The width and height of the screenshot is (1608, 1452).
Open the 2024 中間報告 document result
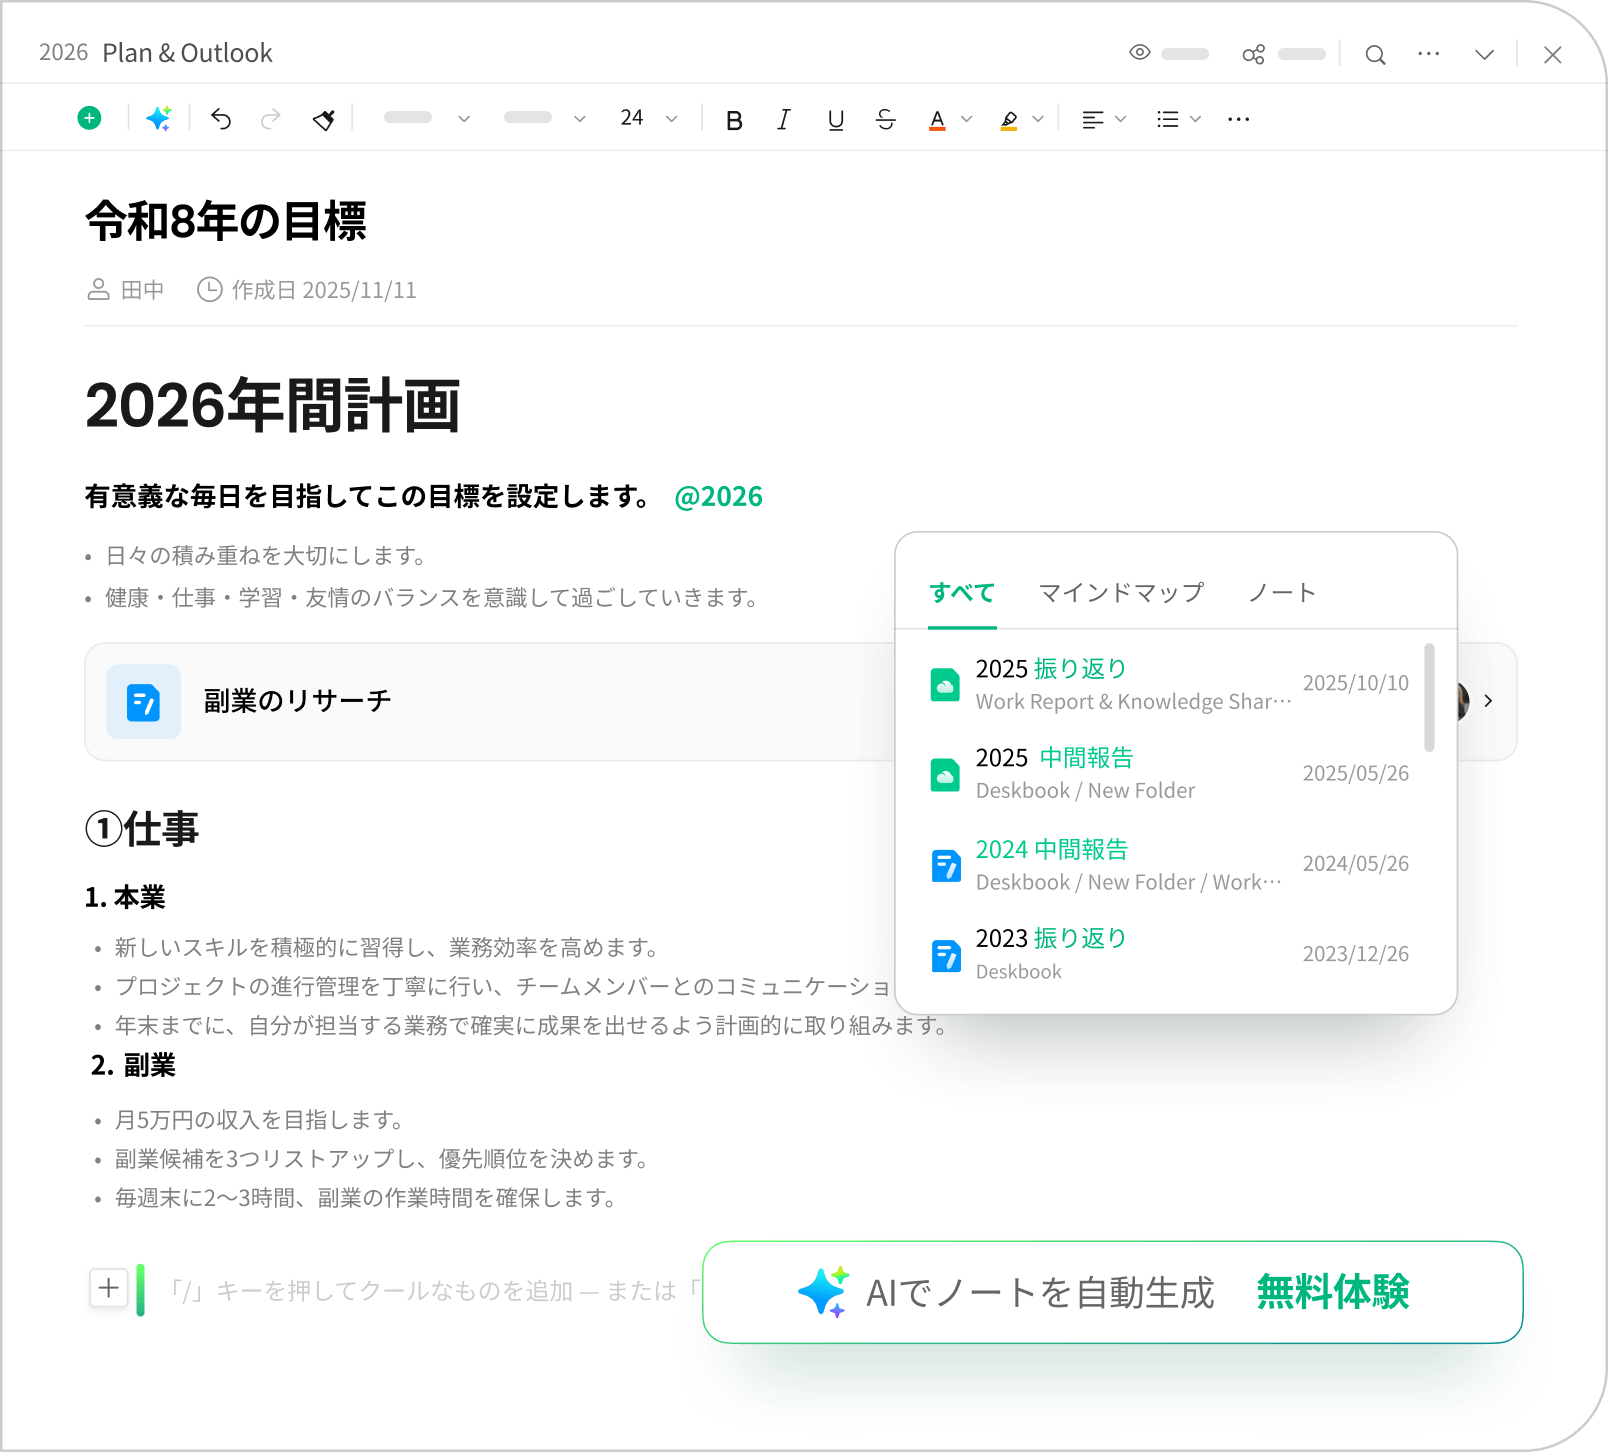pyautogui.click(x=1052, y=850)
